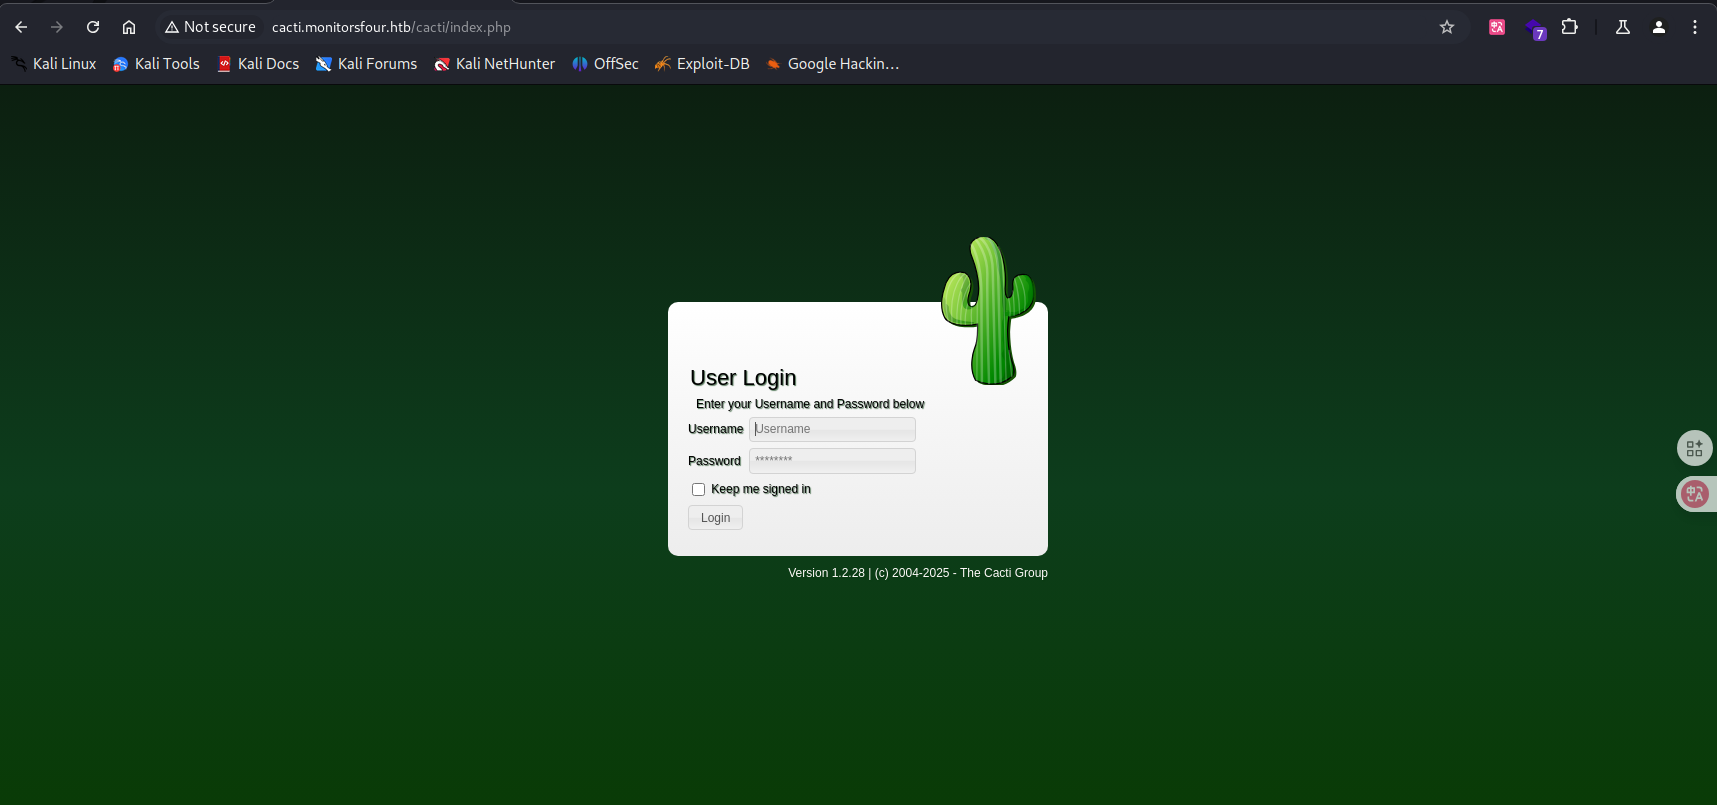Enable the Keep me signed in checkbox

pos(698,489)
